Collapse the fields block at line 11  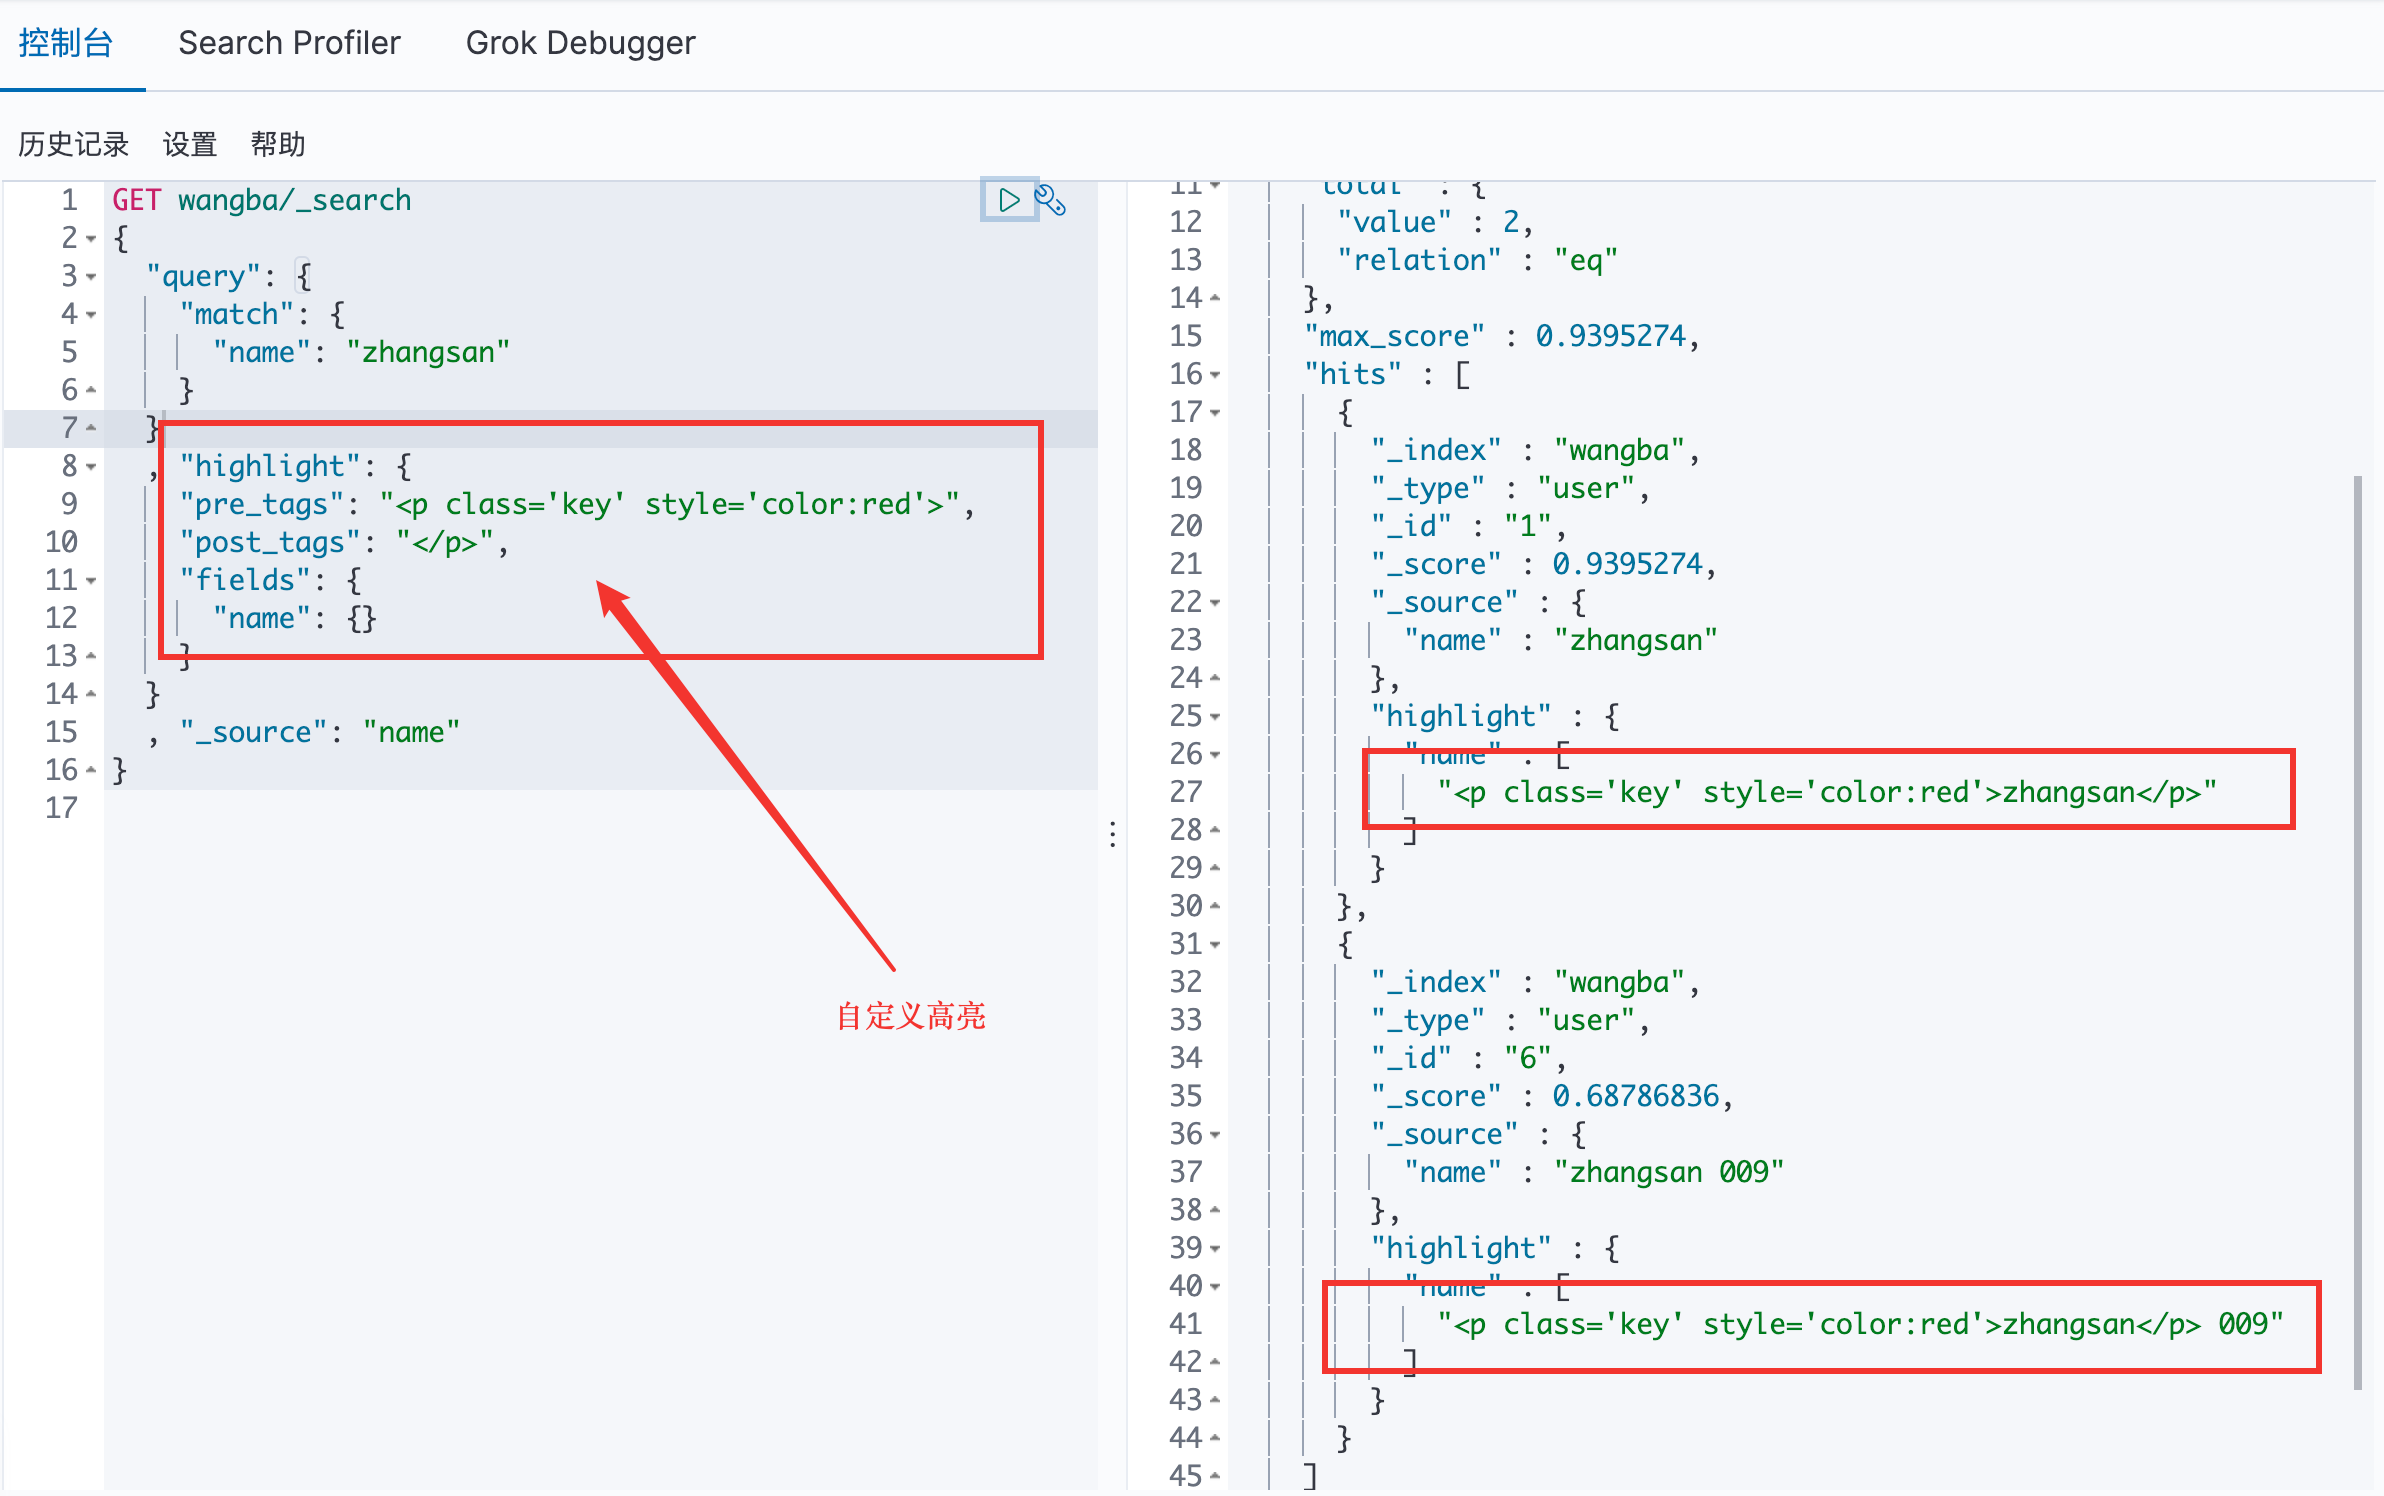(92, 581)
